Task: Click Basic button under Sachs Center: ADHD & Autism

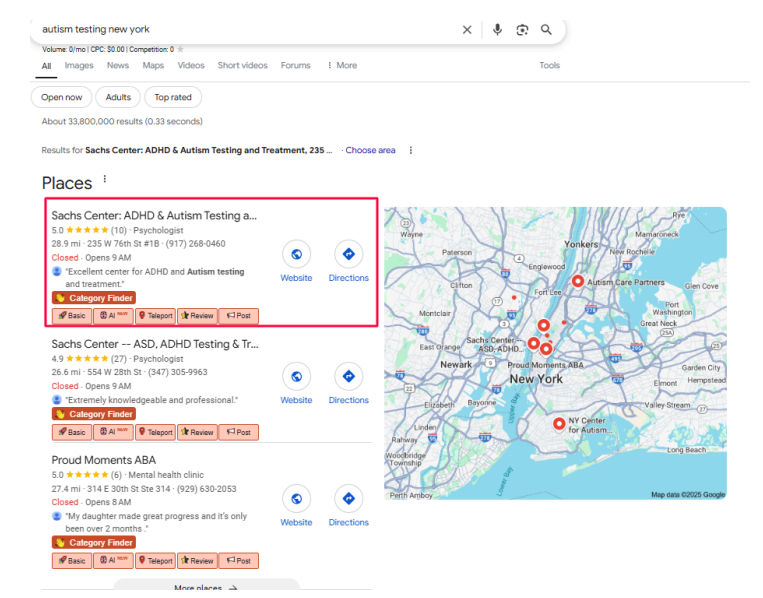Action: pyautogui.click(x=72, y=316)
